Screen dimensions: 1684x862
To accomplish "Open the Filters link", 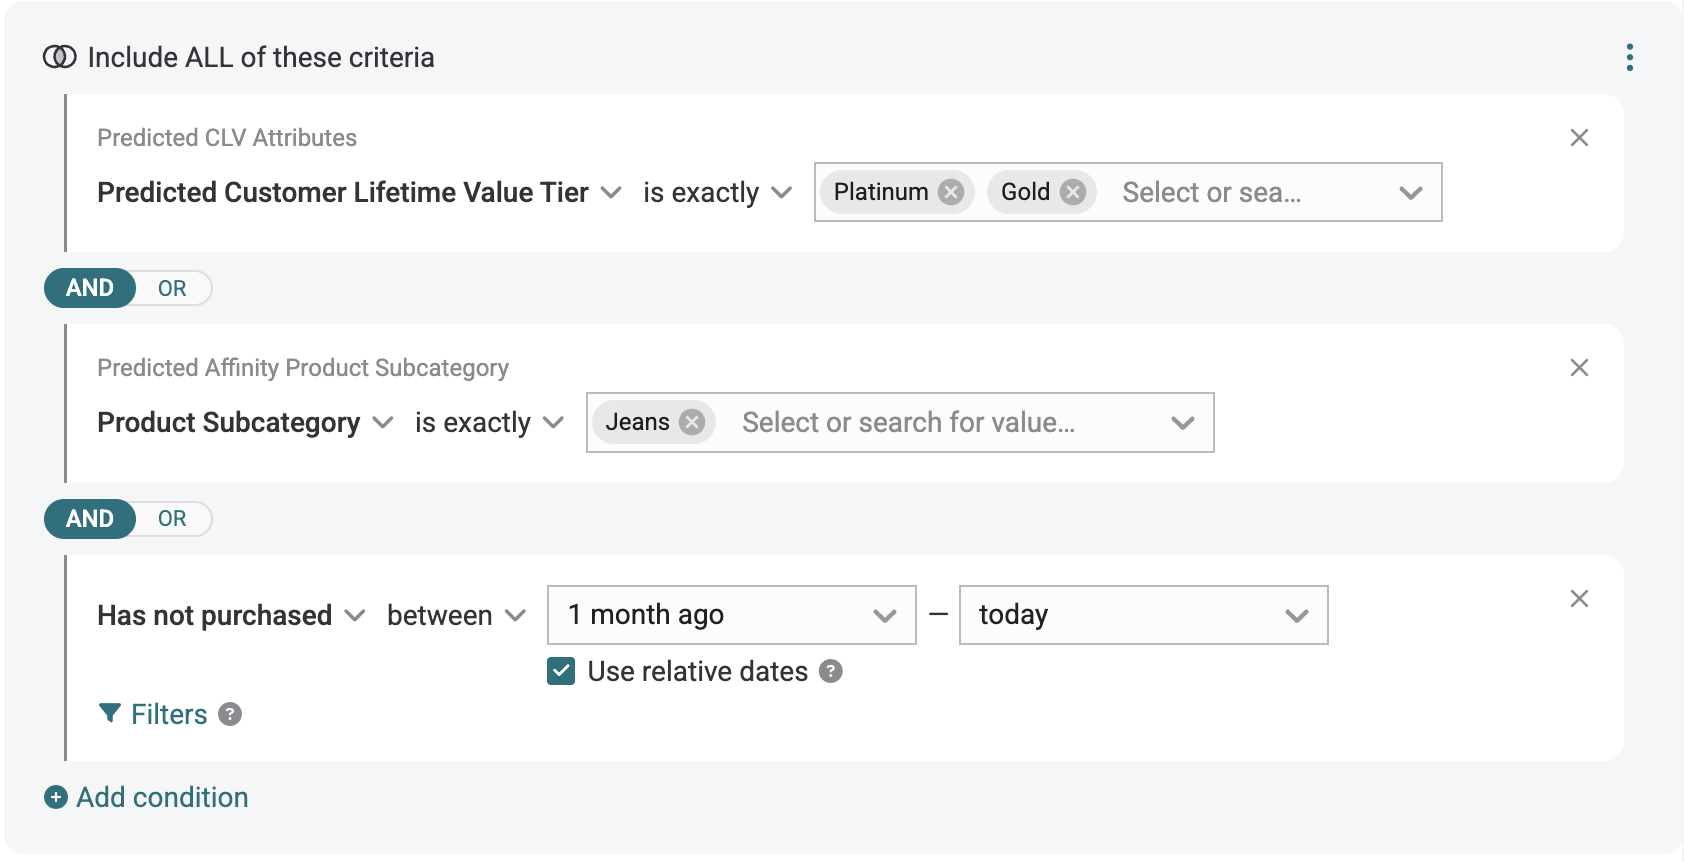I will 169,714.
